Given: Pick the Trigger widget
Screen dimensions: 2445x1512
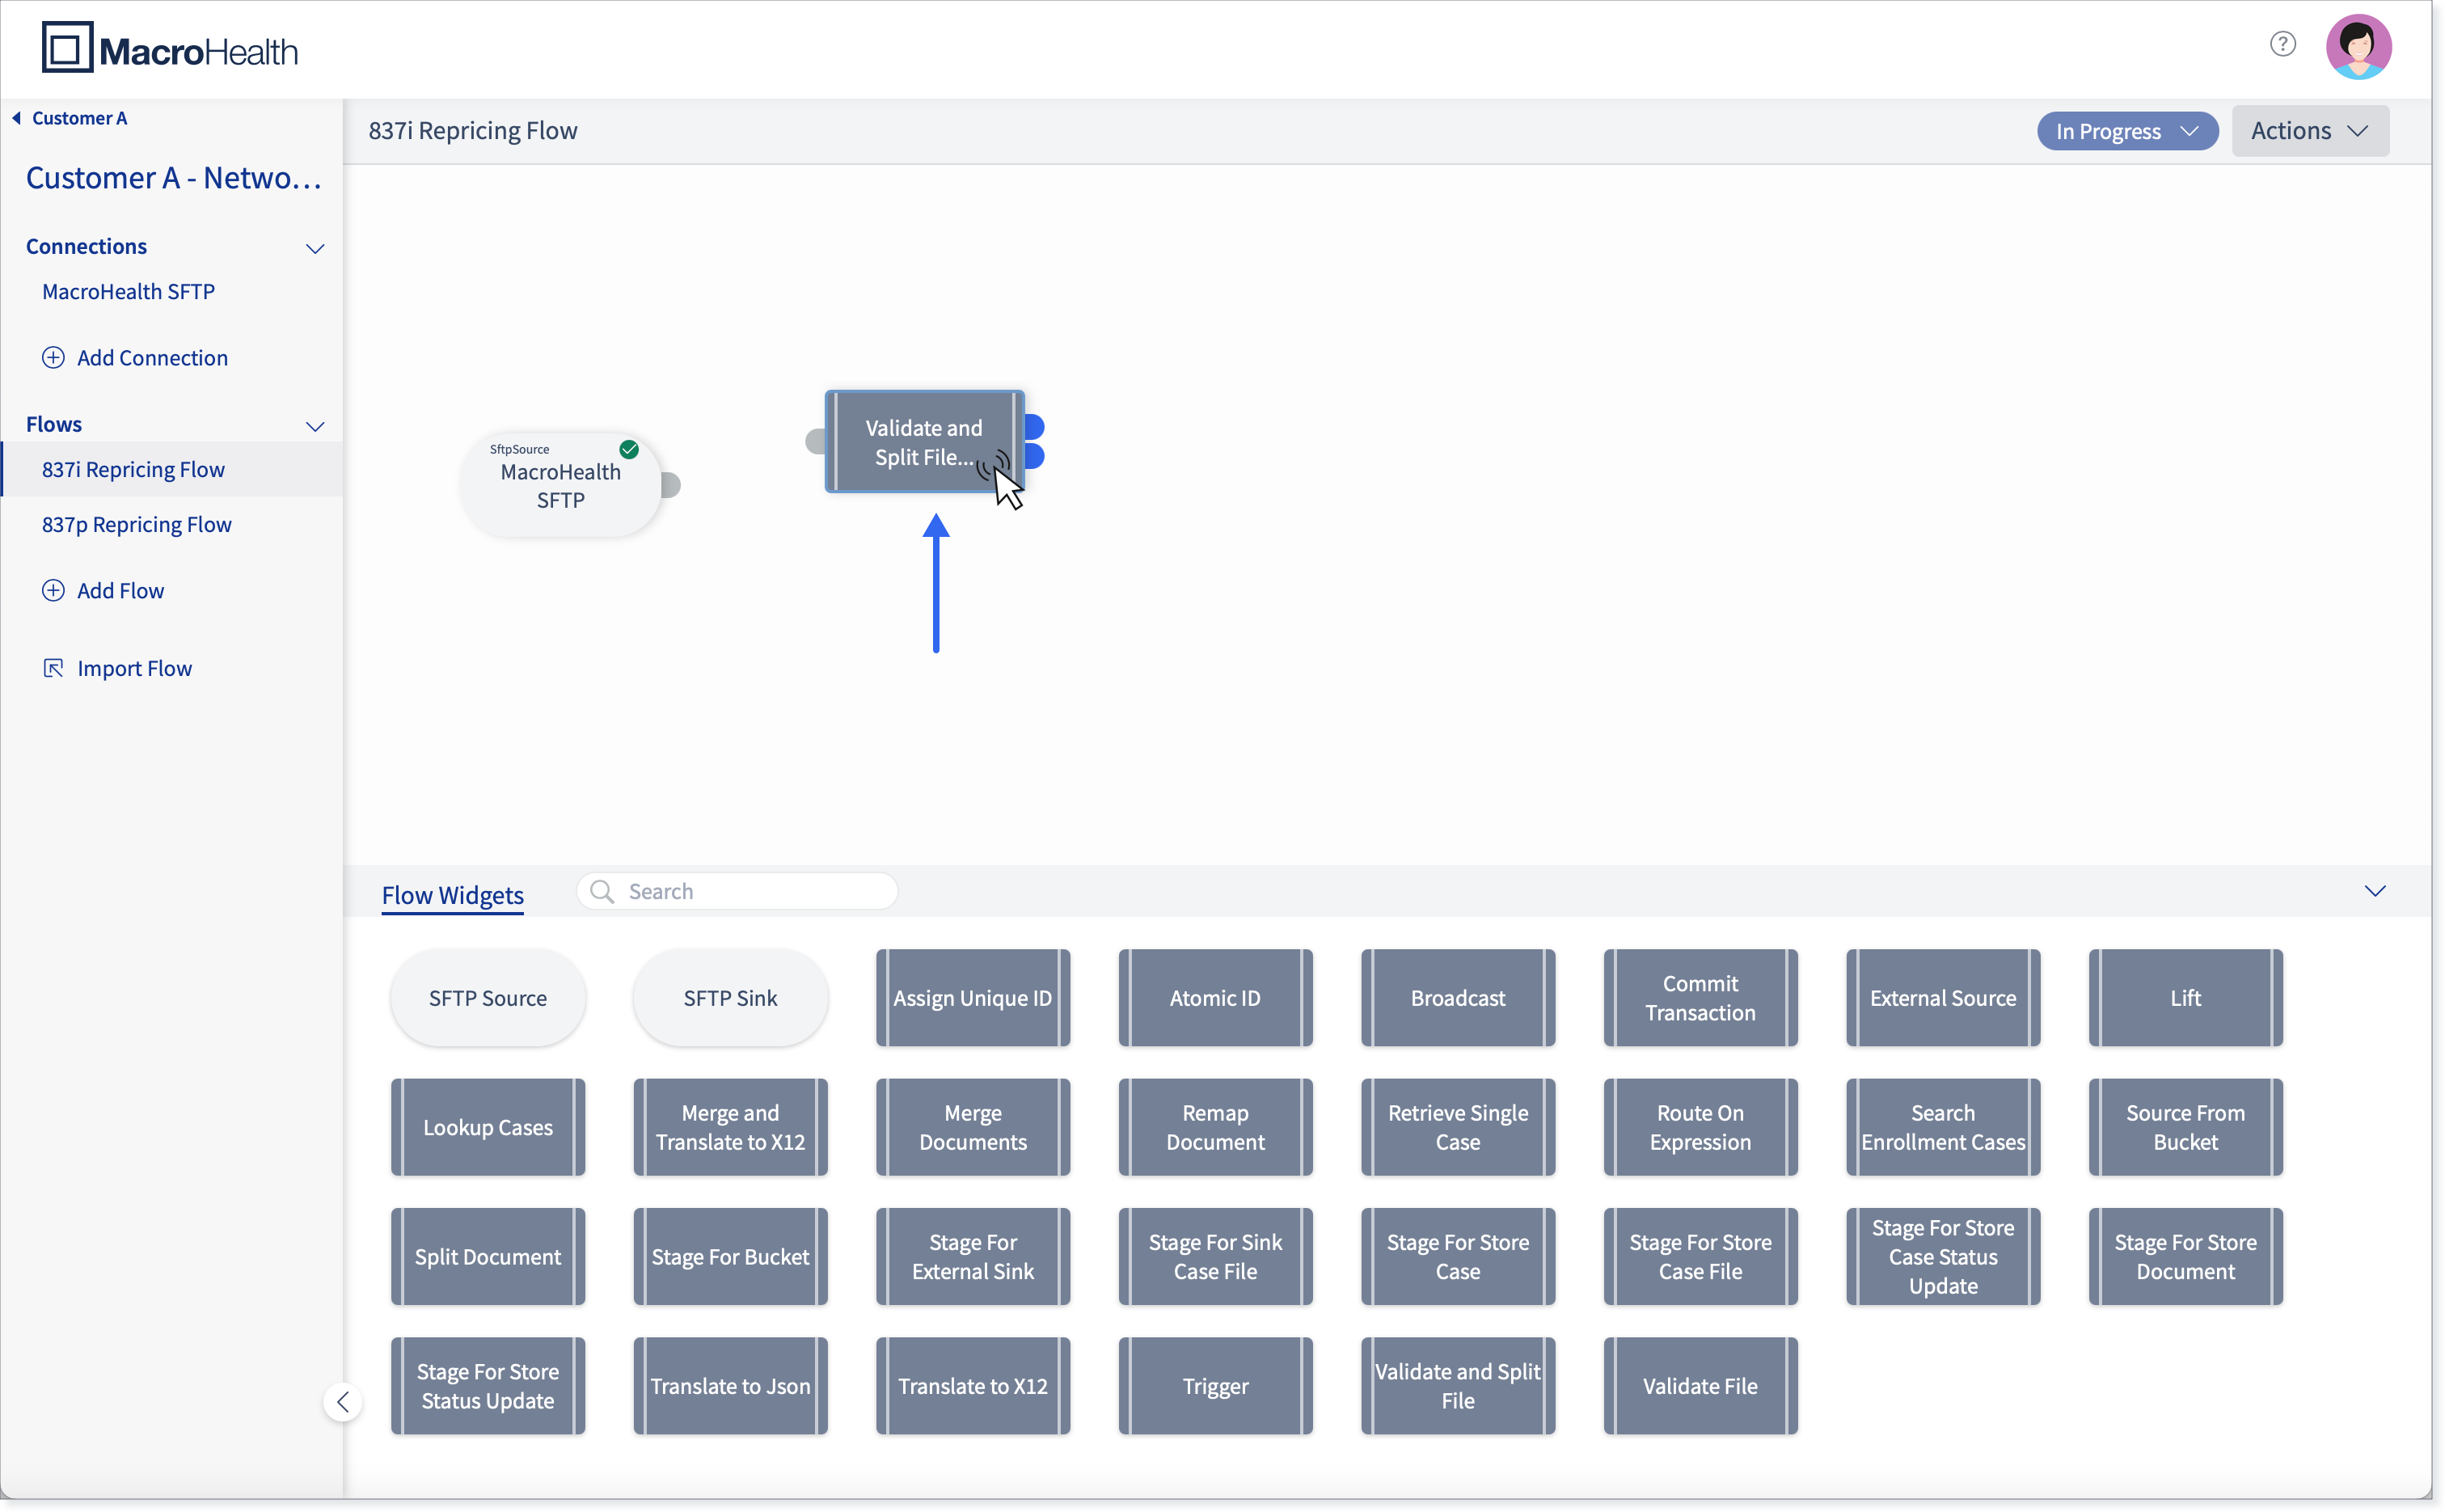Looking at the screenshot, I should pyautogui.click(x=1215, y=1385).
